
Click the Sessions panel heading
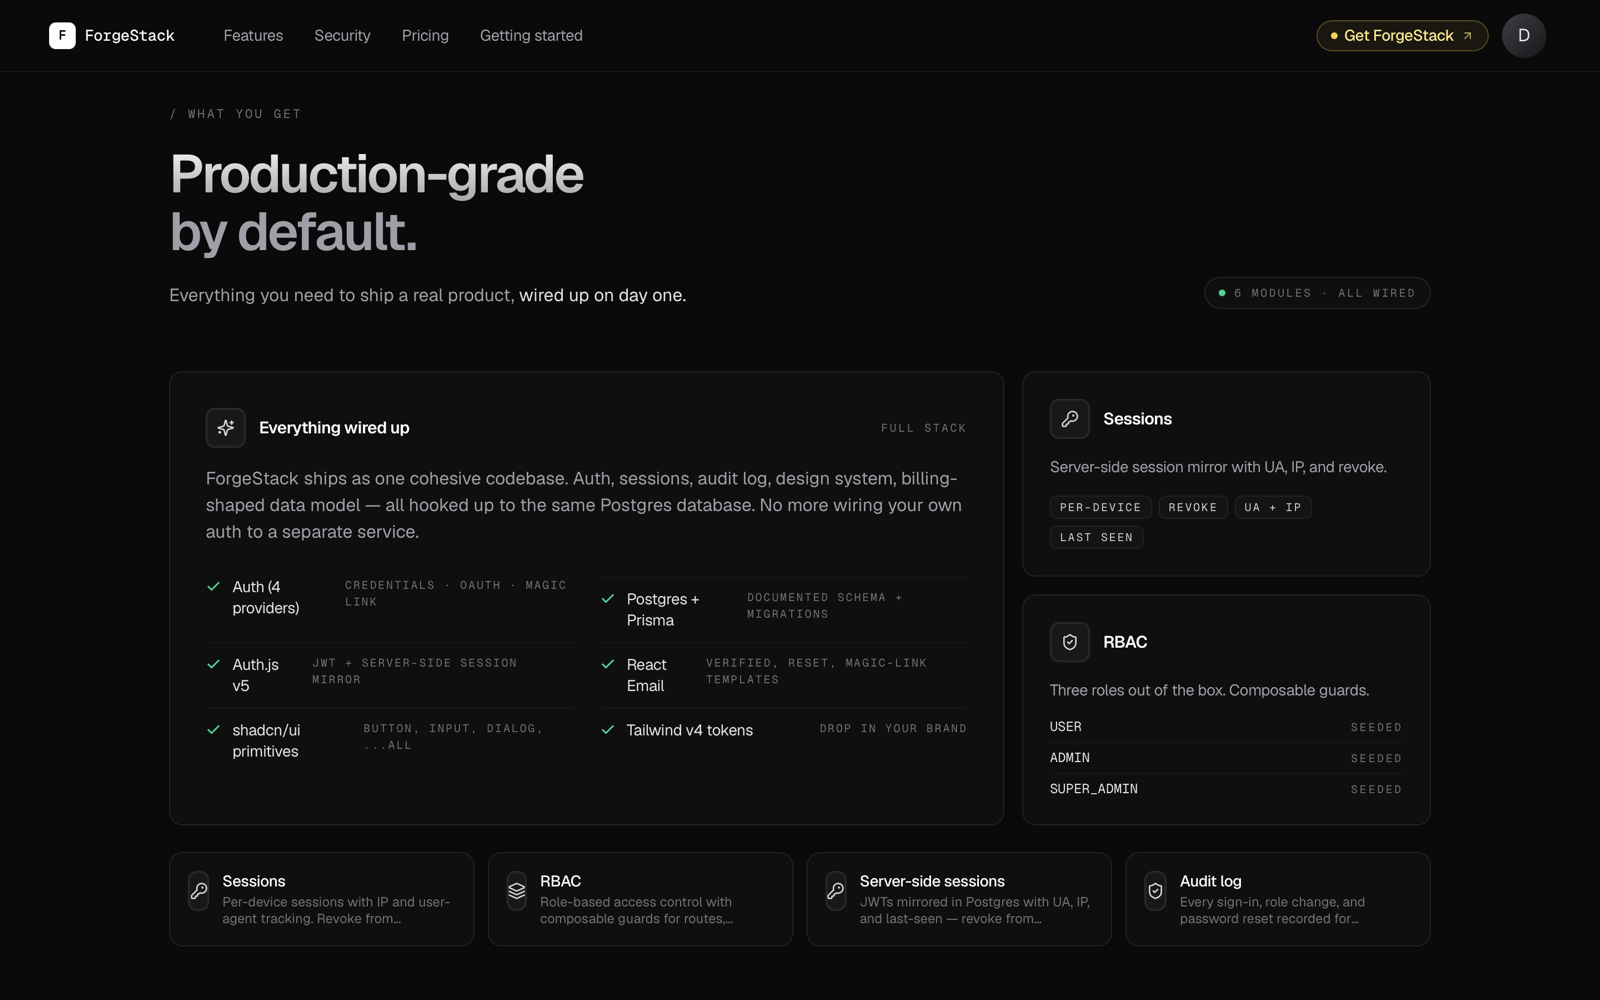pos(1137,419)
